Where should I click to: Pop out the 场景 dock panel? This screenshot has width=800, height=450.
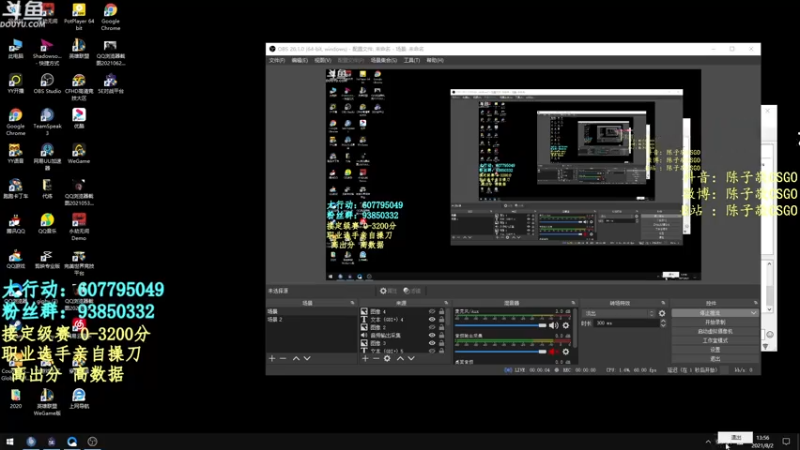tap(352, 303)
